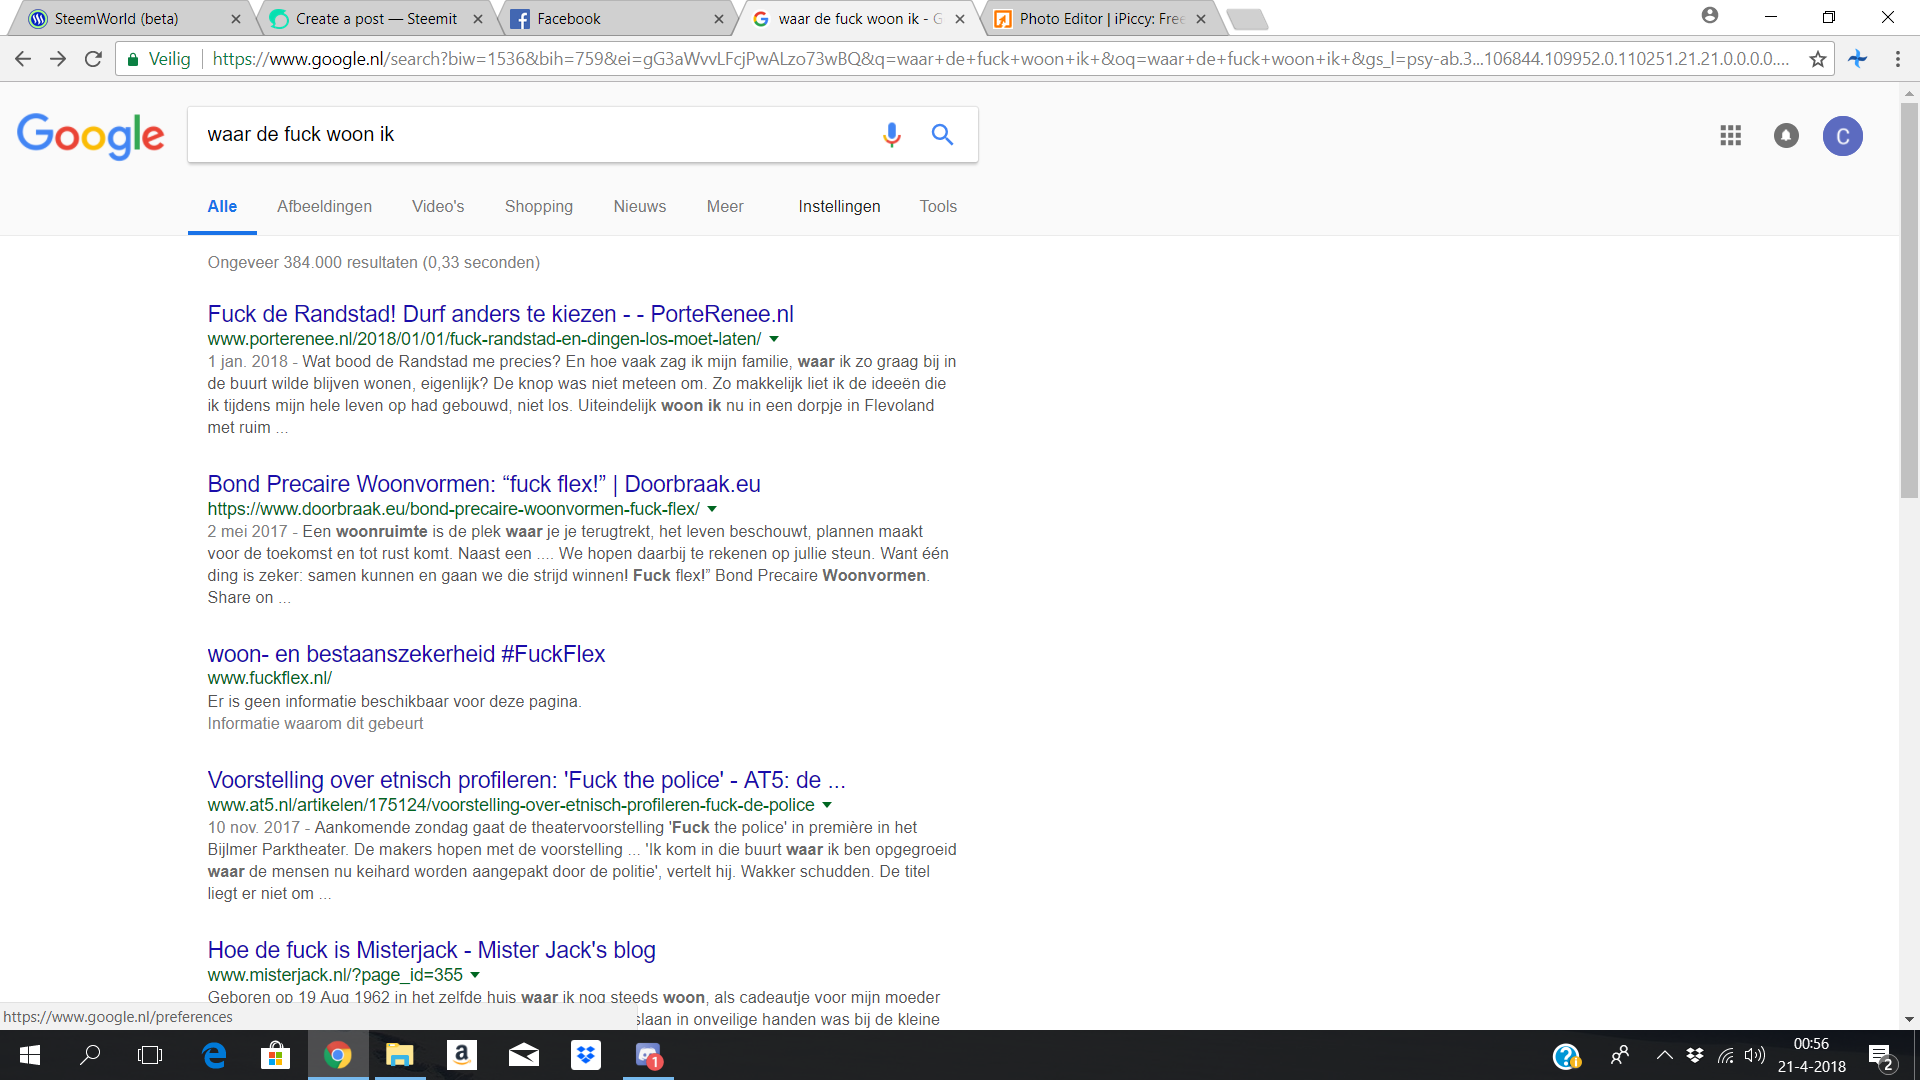Reload the current page
The image size is (1920, 1080).
(93, 59)
